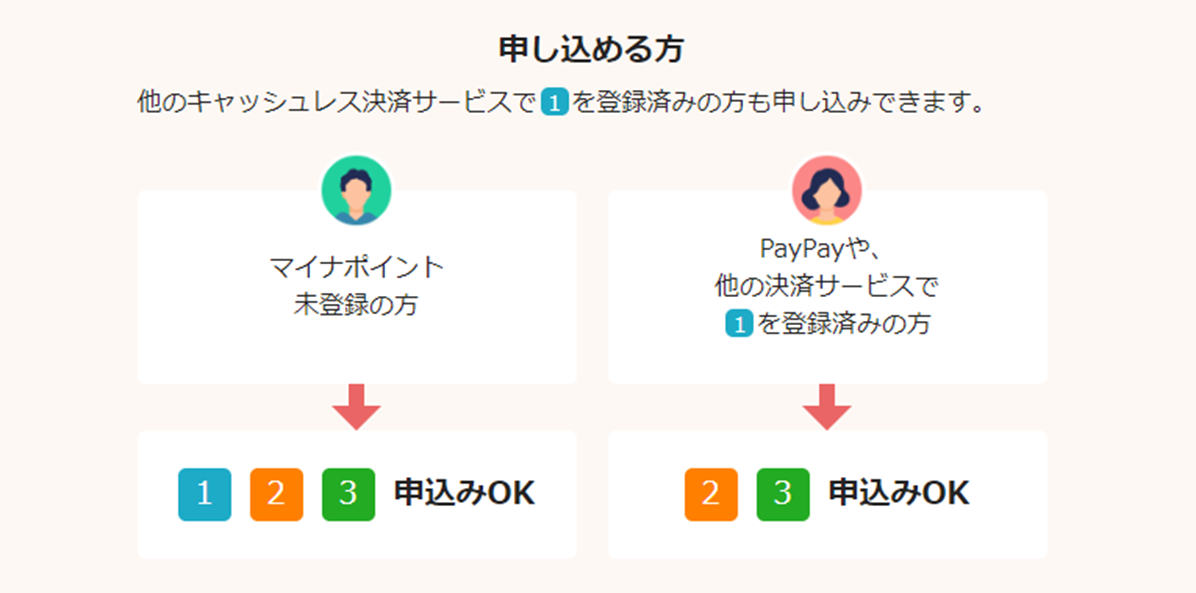
Task: Click the 申し込める方 heading
Action: click(x=591, y=50)
